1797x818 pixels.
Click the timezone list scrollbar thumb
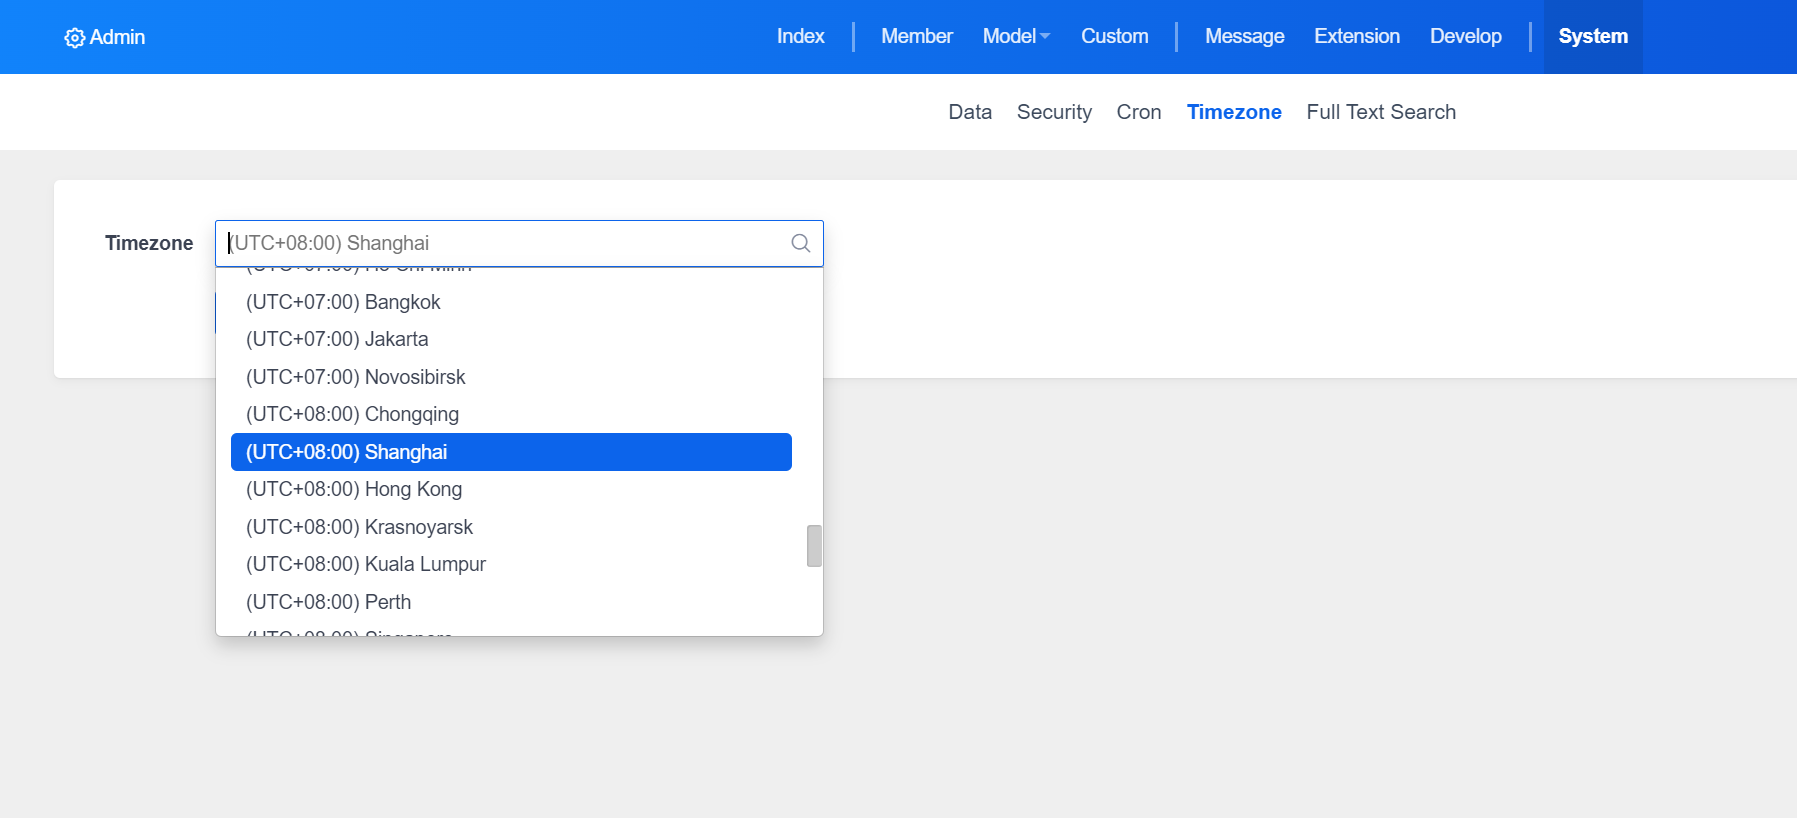pos(814,546)
